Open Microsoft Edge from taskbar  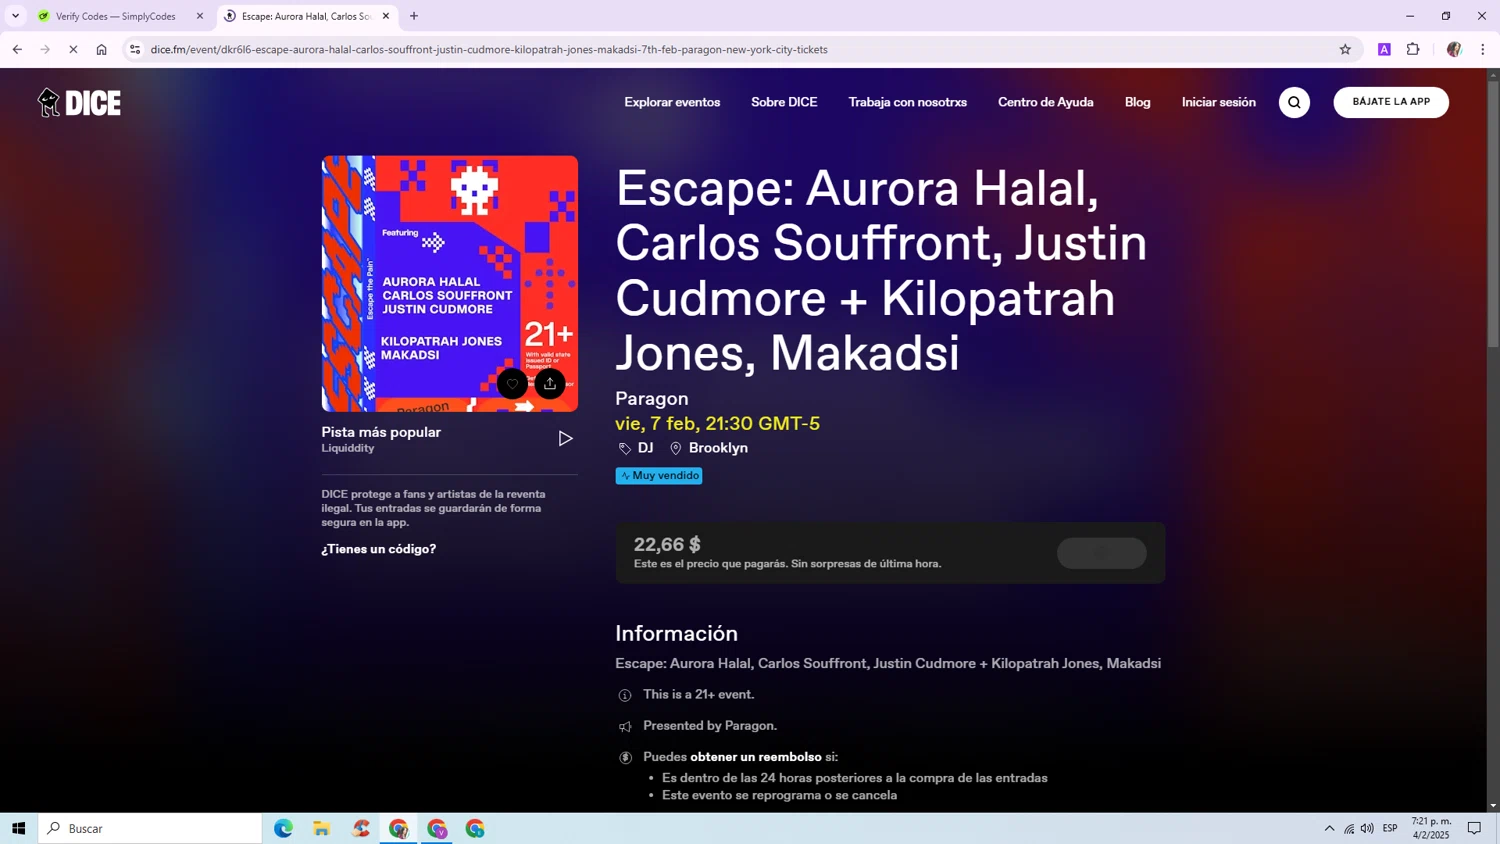pyautogui.click(x=283, y=828)
